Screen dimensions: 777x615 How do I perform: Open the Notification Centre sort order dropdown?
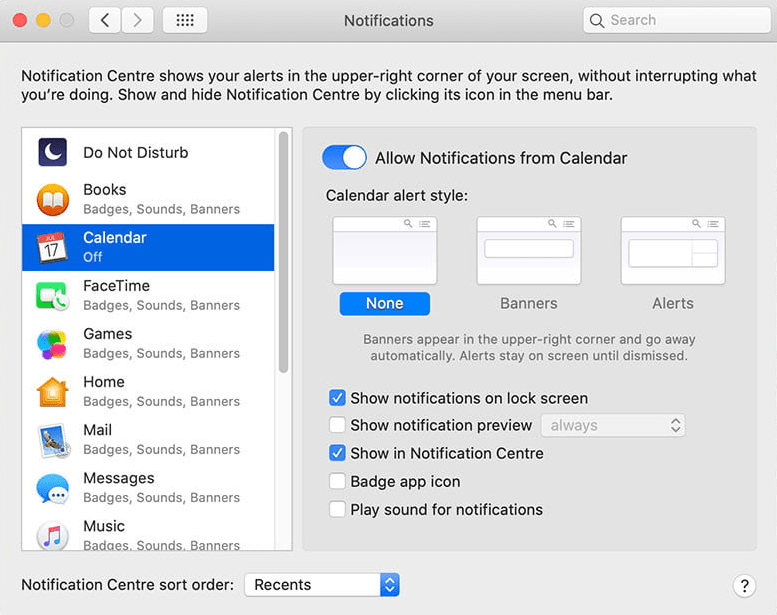point(322,585)
